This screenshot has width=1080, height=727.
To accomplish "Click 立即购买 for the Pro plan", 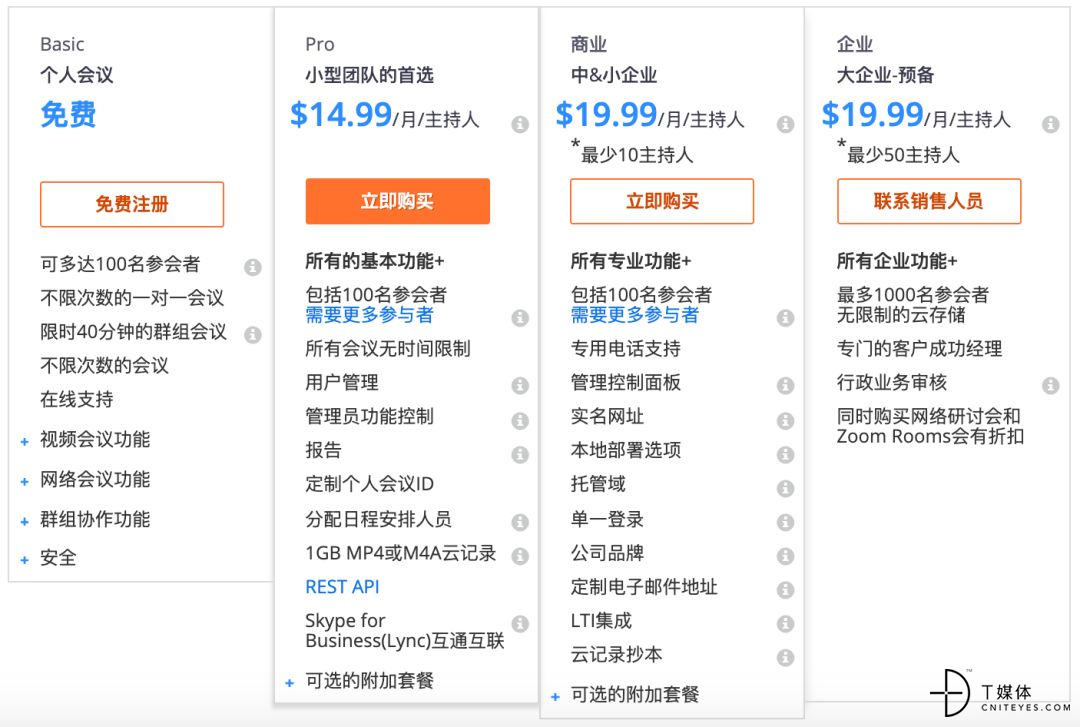I will pyautogui.click(x=397, y=201).
